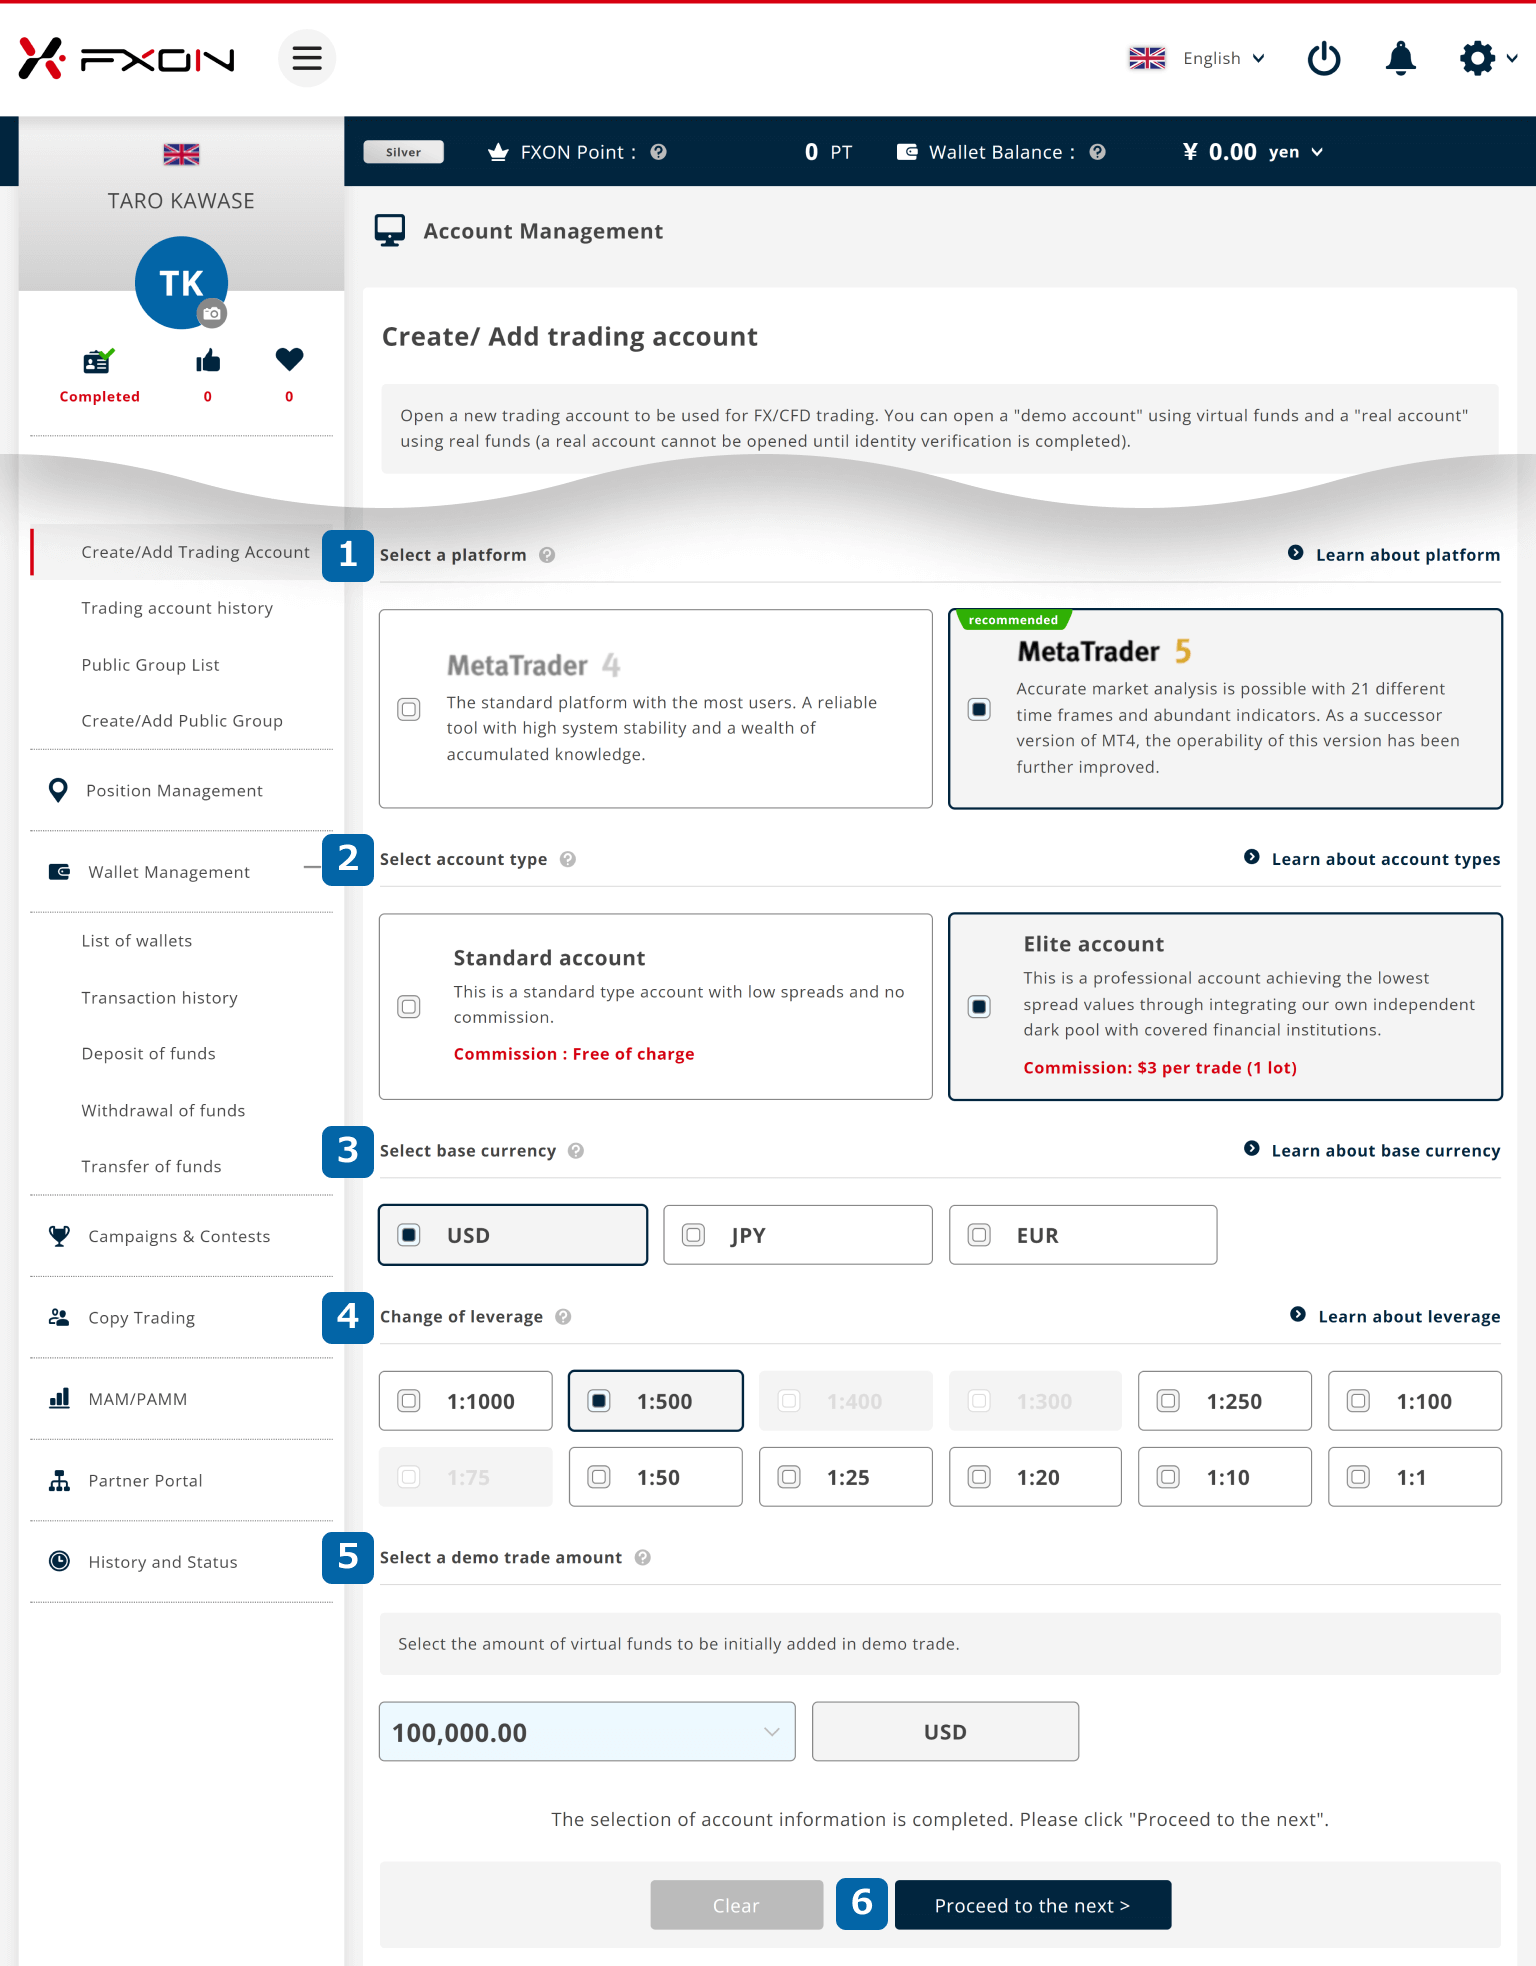Select the Standard account type
This screenshot has height=1966, width=1536.
click(x=656, y=1006)
